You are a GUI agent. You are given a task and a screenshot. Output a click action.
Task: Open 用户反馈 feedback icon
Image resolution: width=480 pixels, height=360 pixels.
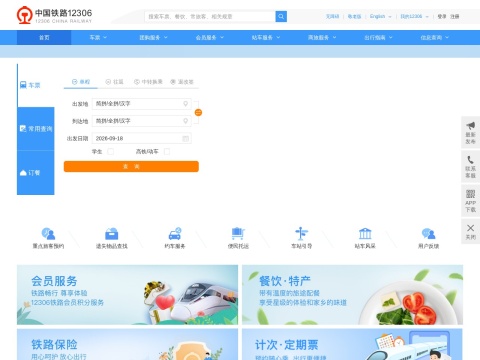[428, 234]
